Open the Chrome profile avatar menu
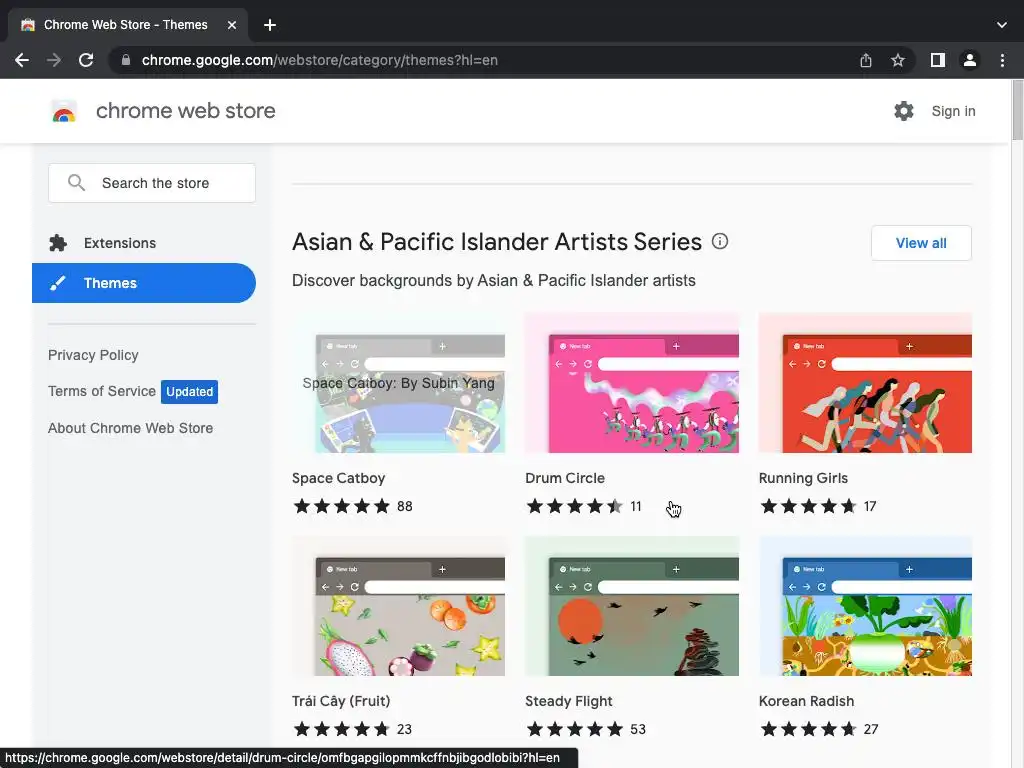The image size is (1024, 768). click(970, 60)
